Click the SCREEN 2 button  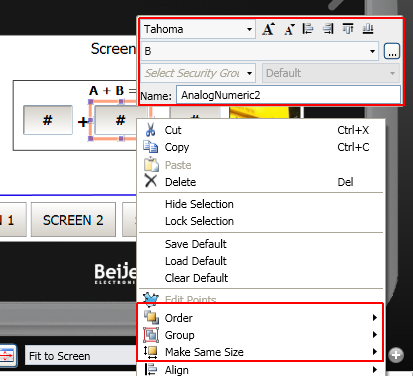coord(73,220)
